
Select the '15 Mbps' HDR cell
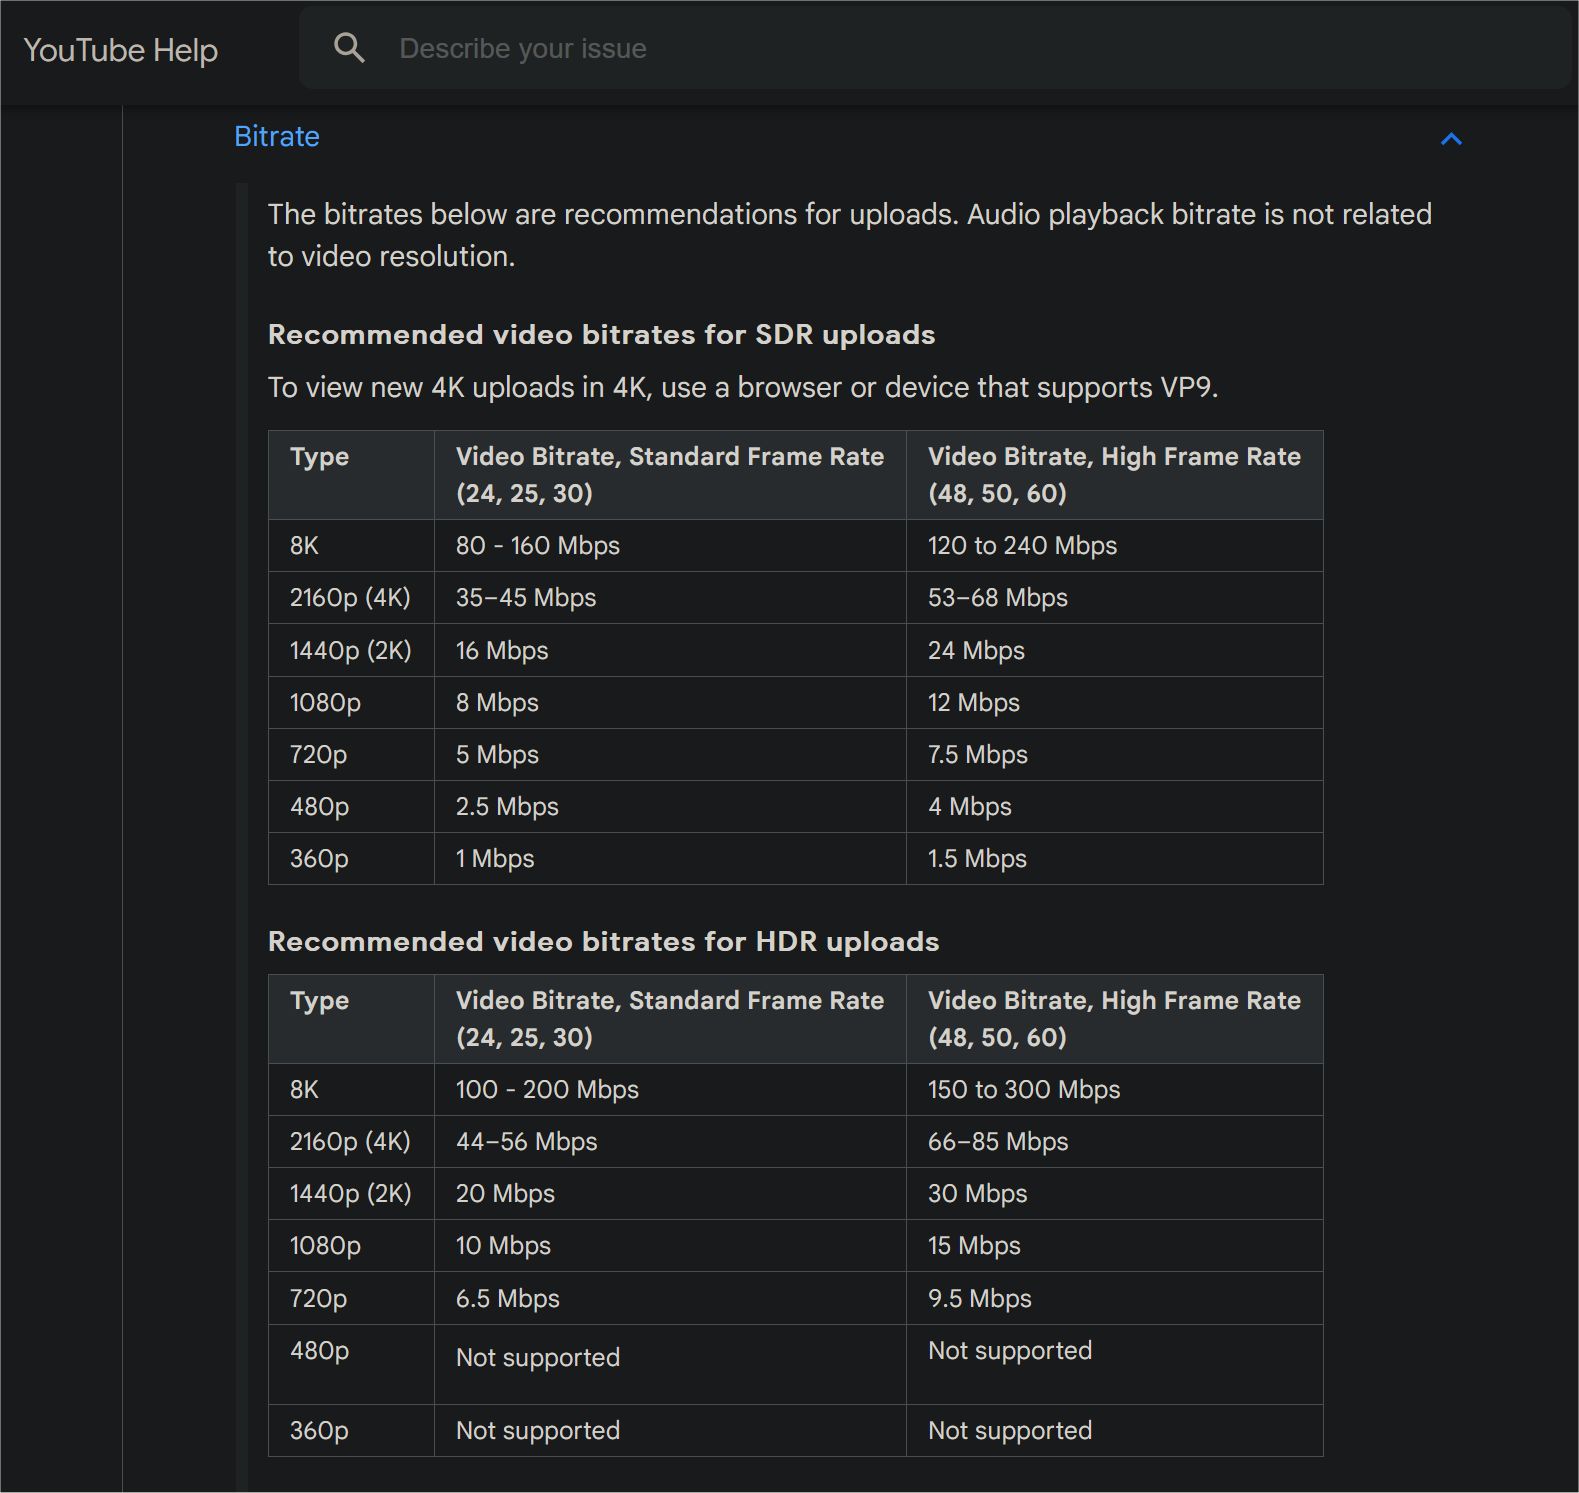click(974, 1245)
